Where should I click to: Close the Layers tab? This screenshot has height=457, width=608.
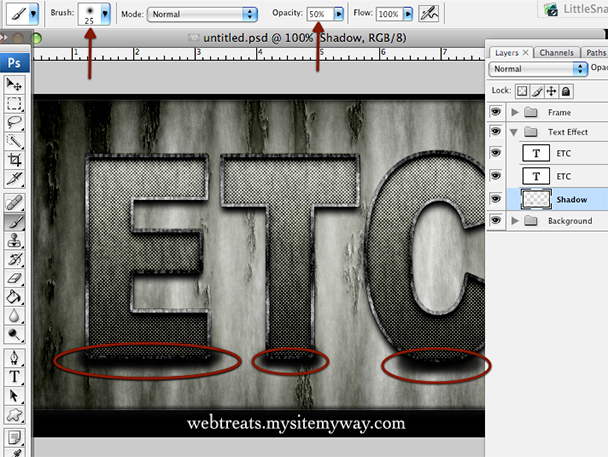pyautogui.click(x=526, y=52)
